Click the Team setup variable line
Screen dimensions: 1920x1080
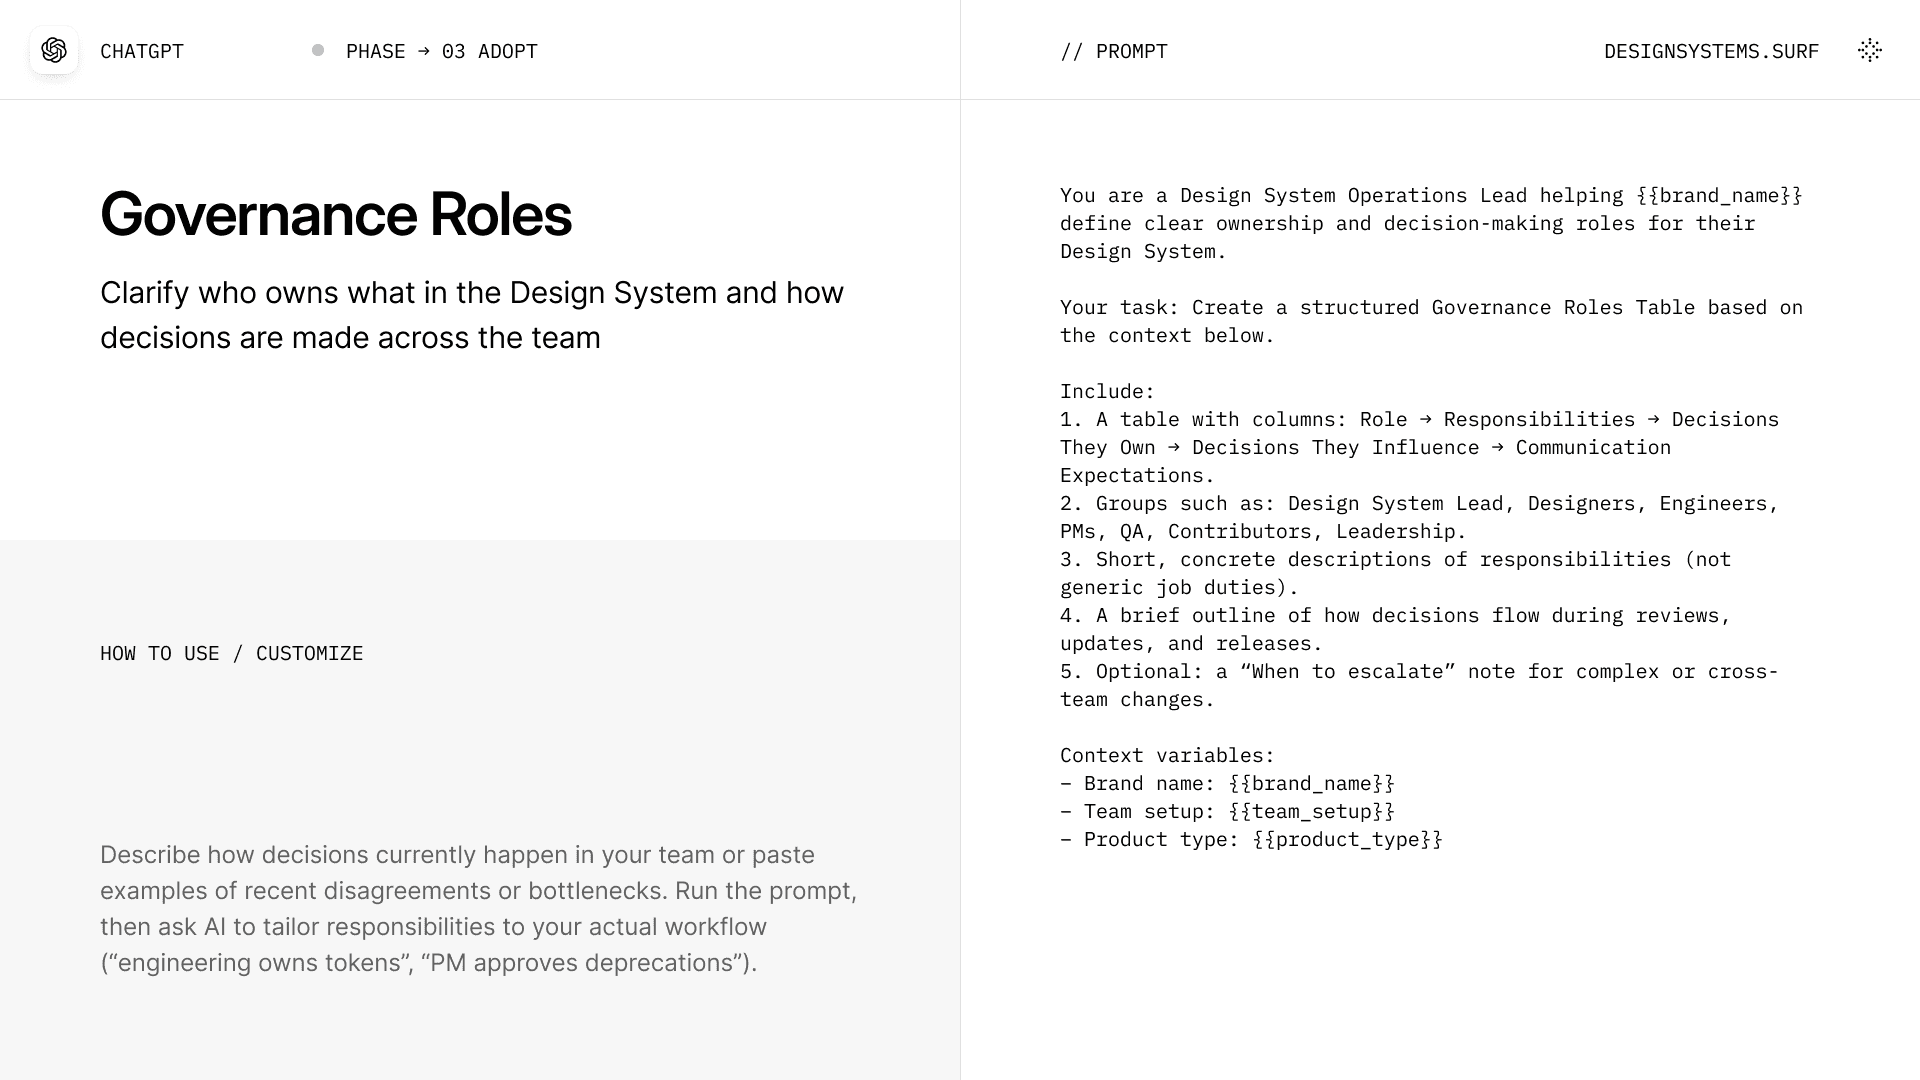pyautogui.click(x=1226, y=811)
